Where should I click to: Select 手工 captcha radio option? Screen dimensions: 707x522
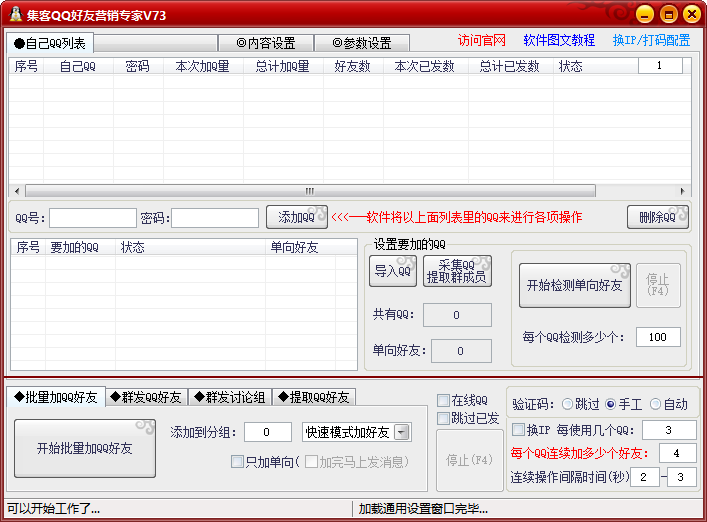(611, 404)
